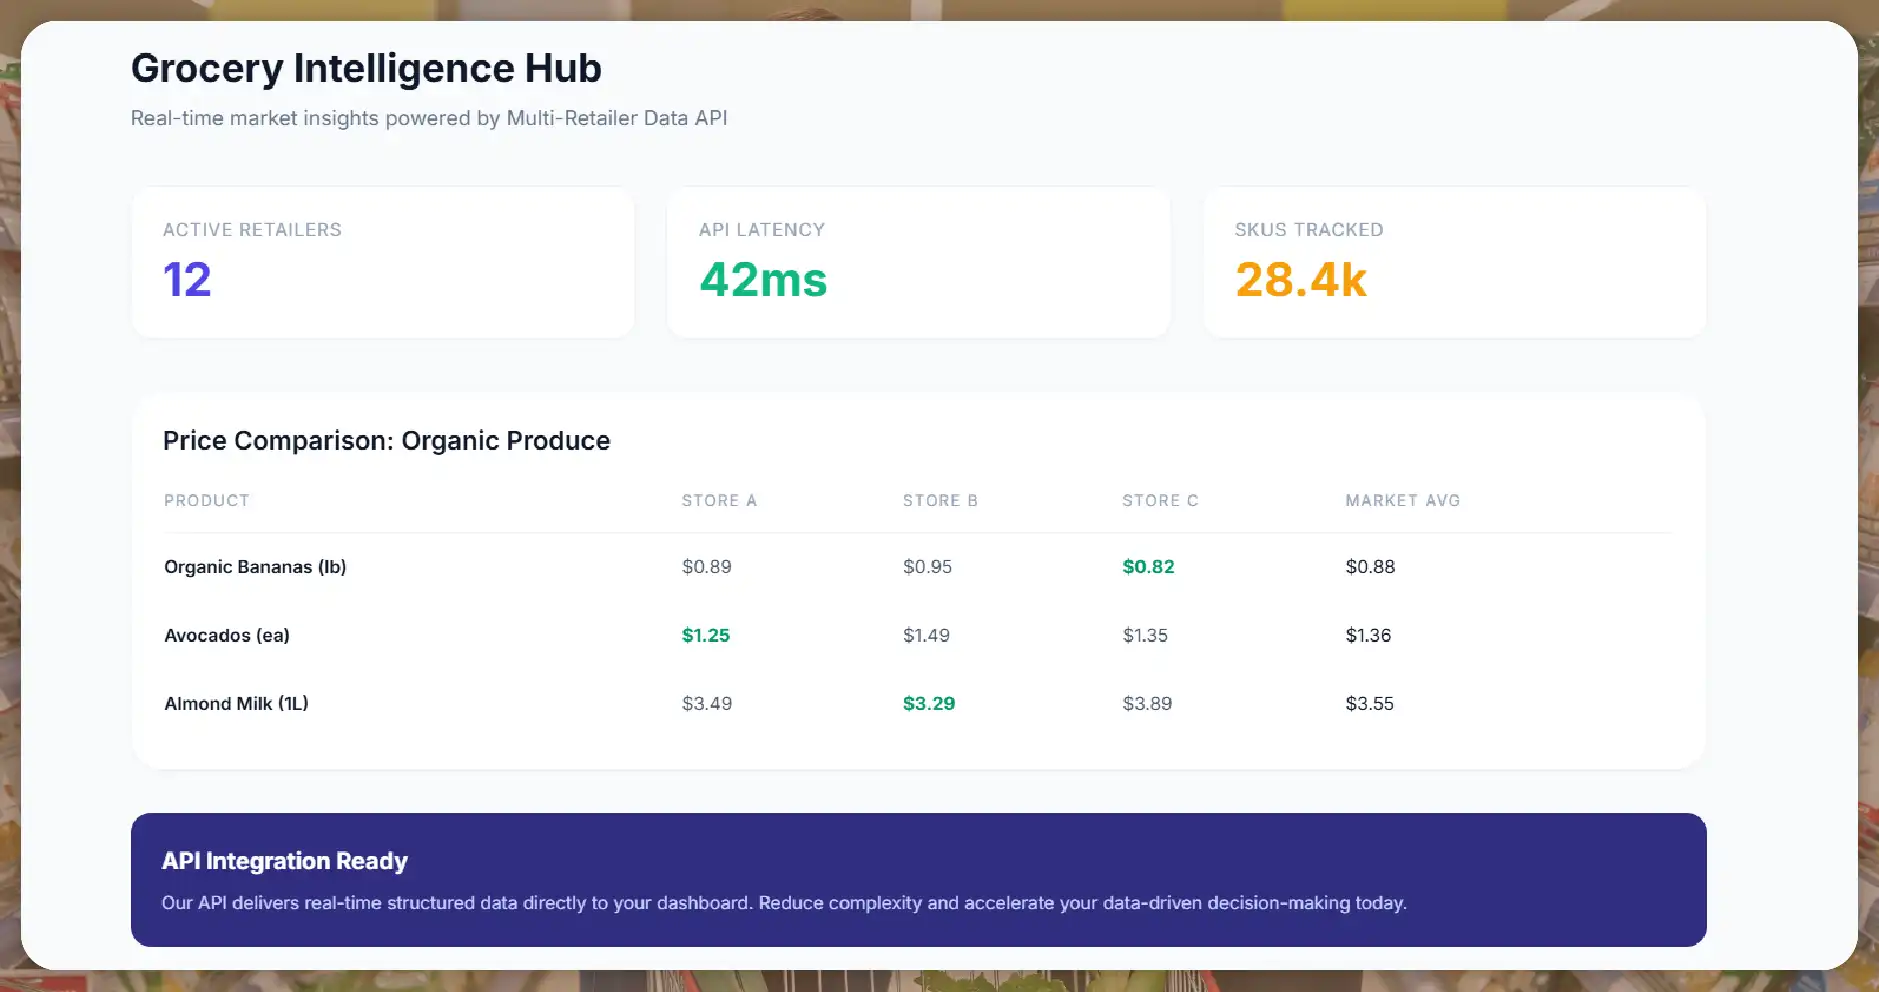Click Avocados Store B price $1.49
1879x992 pixels.
(927, 636)
